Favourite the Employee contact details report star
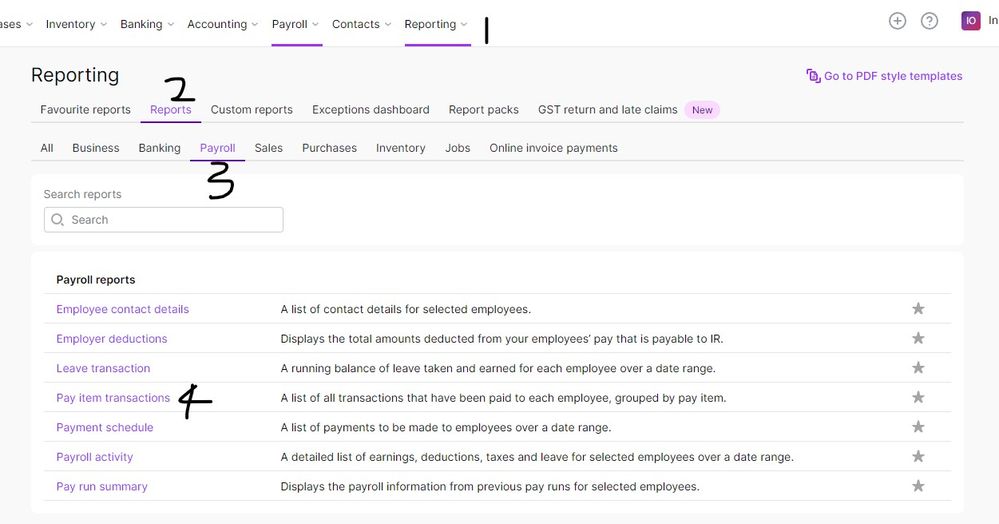Image resolution: width=999 pixels, height=524 pixels. click(x=918, y=309)
